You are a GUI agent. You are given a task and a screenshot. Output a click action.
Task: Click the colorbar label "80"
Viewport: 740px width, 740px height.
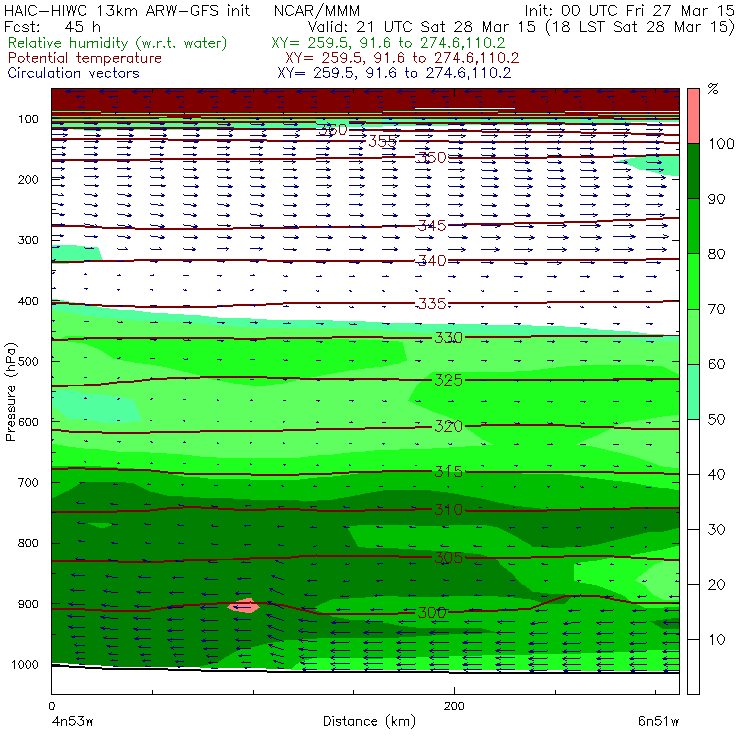pos(716,254)
